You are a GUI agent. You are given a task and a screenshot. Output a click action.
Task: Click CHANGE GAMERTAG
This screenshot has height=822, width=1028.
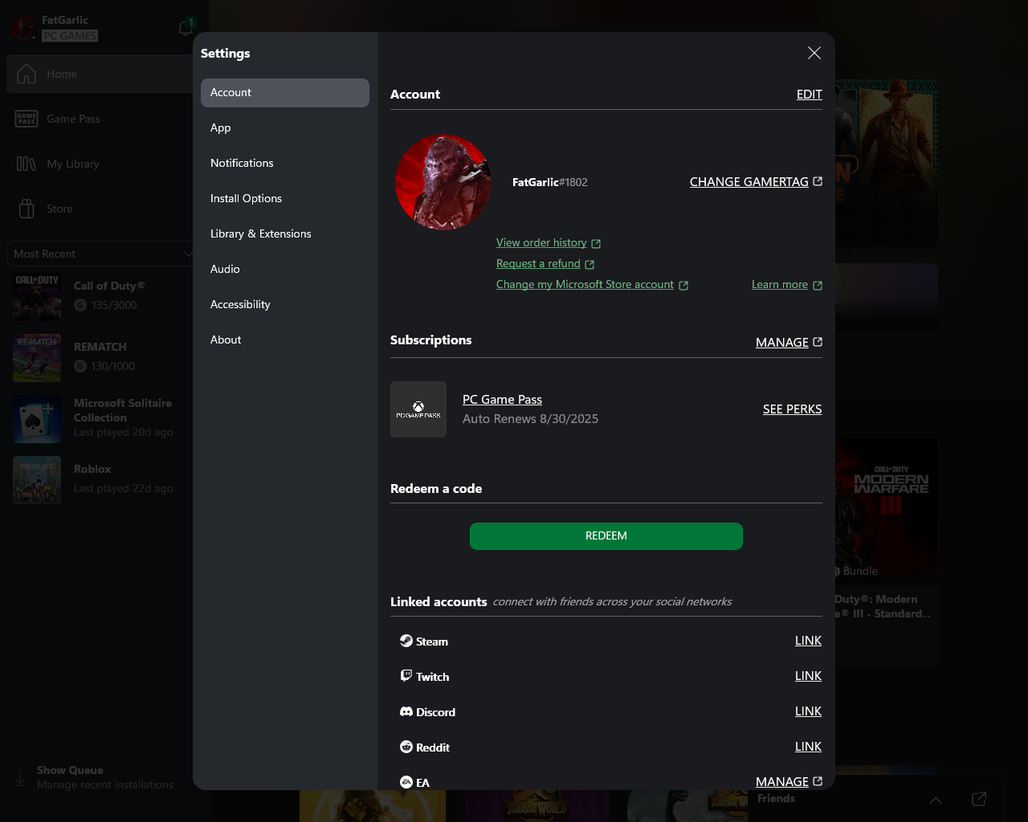tap(755, 182)
